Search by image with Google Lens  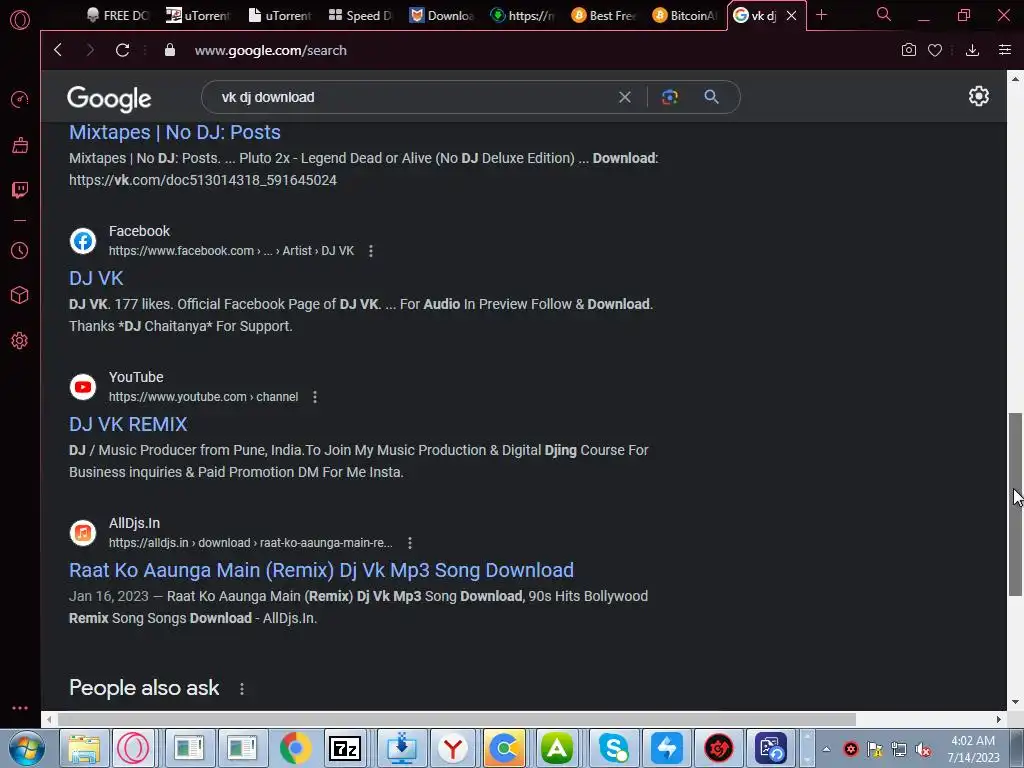[x=669, y=97]
